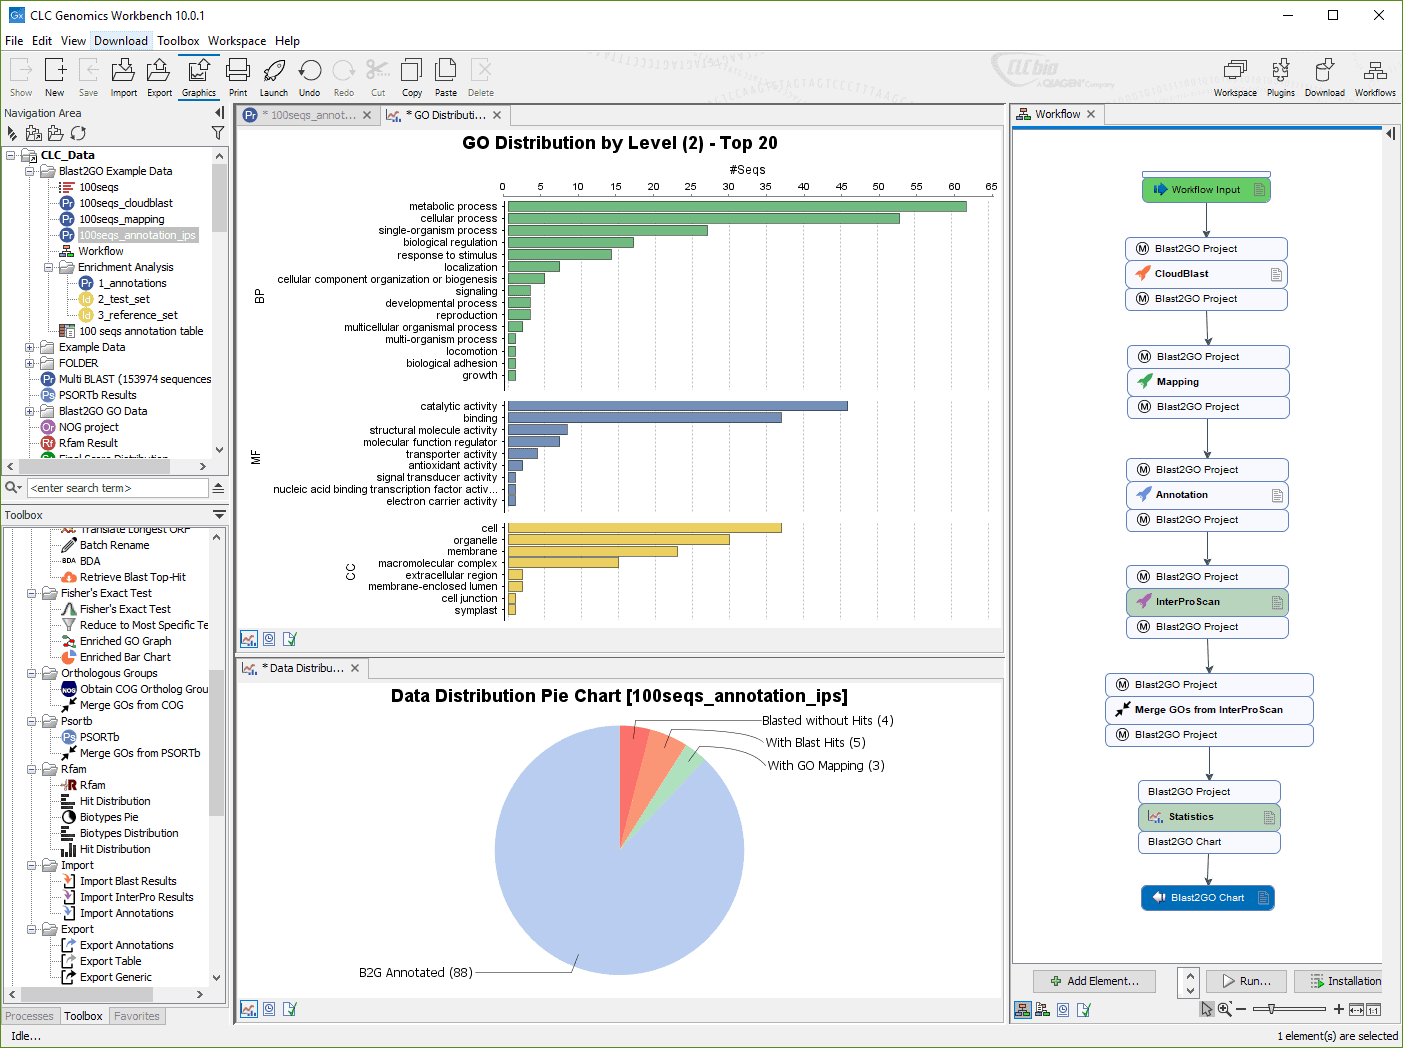Click the Copy toolbar icon
The width and height of the screenshot is (1403, 1048).
tap(411, 77)
